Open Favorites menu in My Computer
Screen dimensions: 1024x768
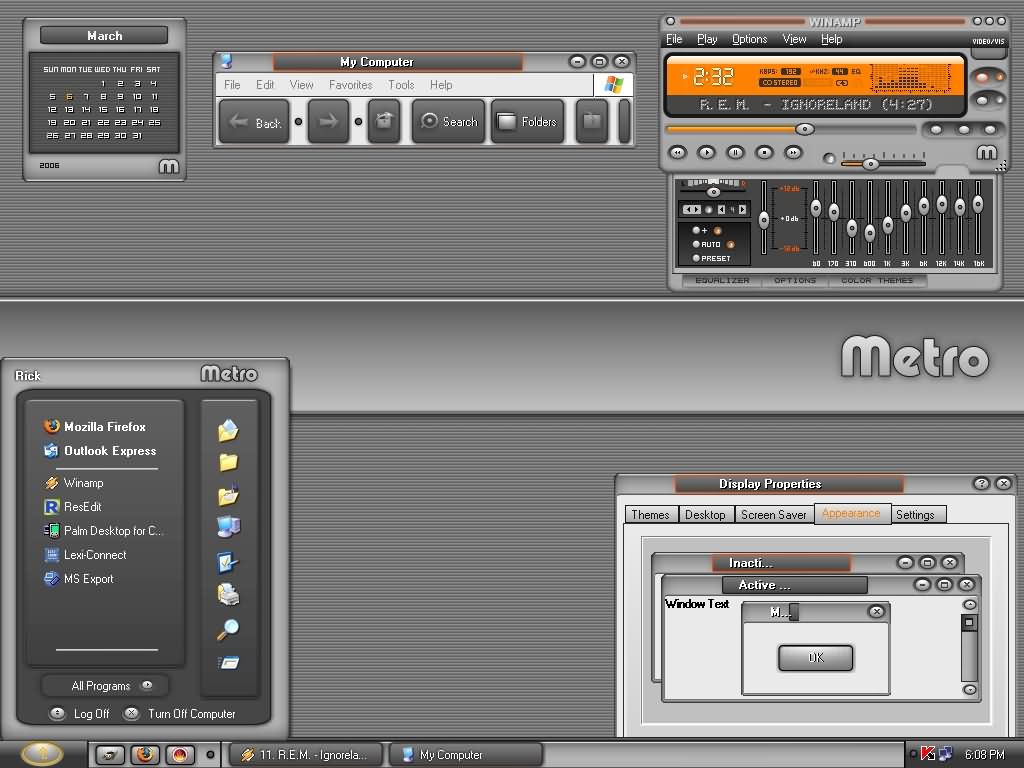[x=351, y=85]
